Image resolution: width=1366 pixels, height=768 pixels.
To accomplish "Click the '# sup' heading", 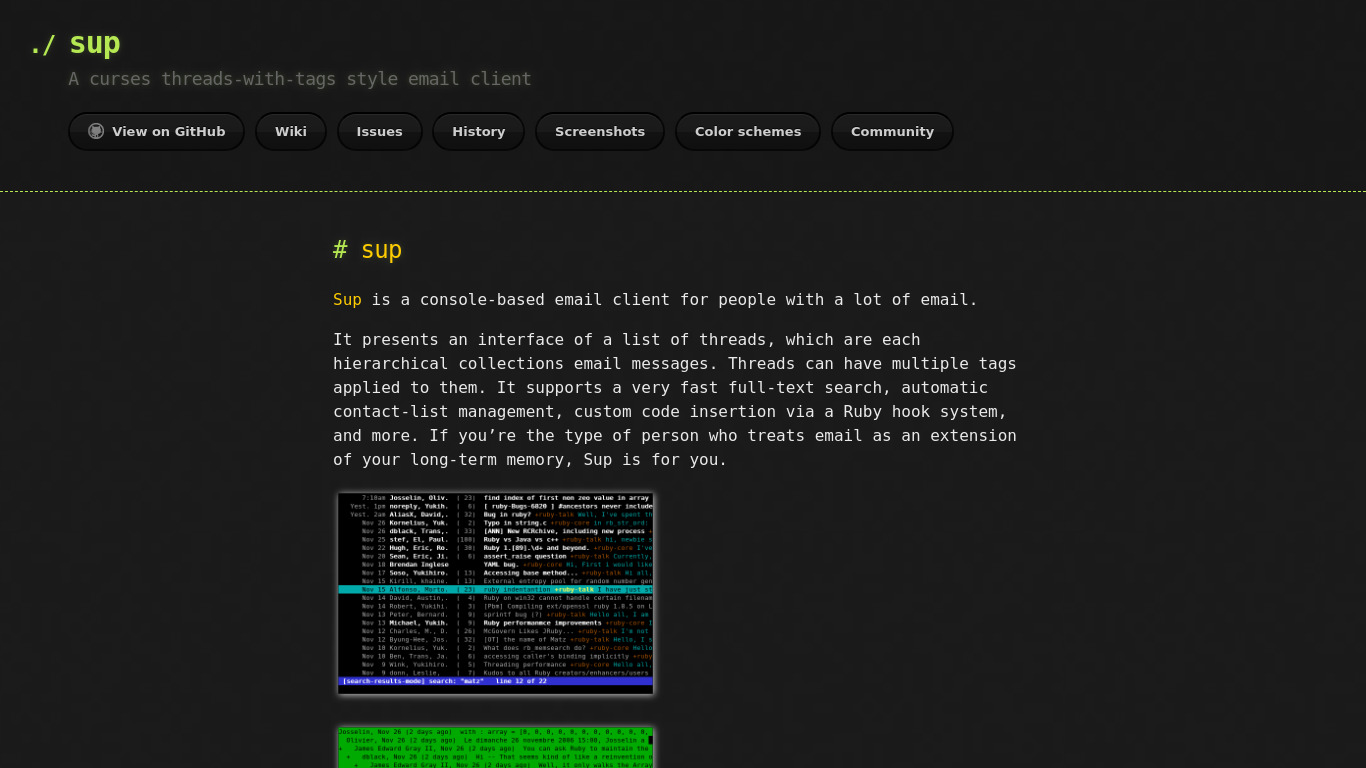I will (x=367, y=250).
